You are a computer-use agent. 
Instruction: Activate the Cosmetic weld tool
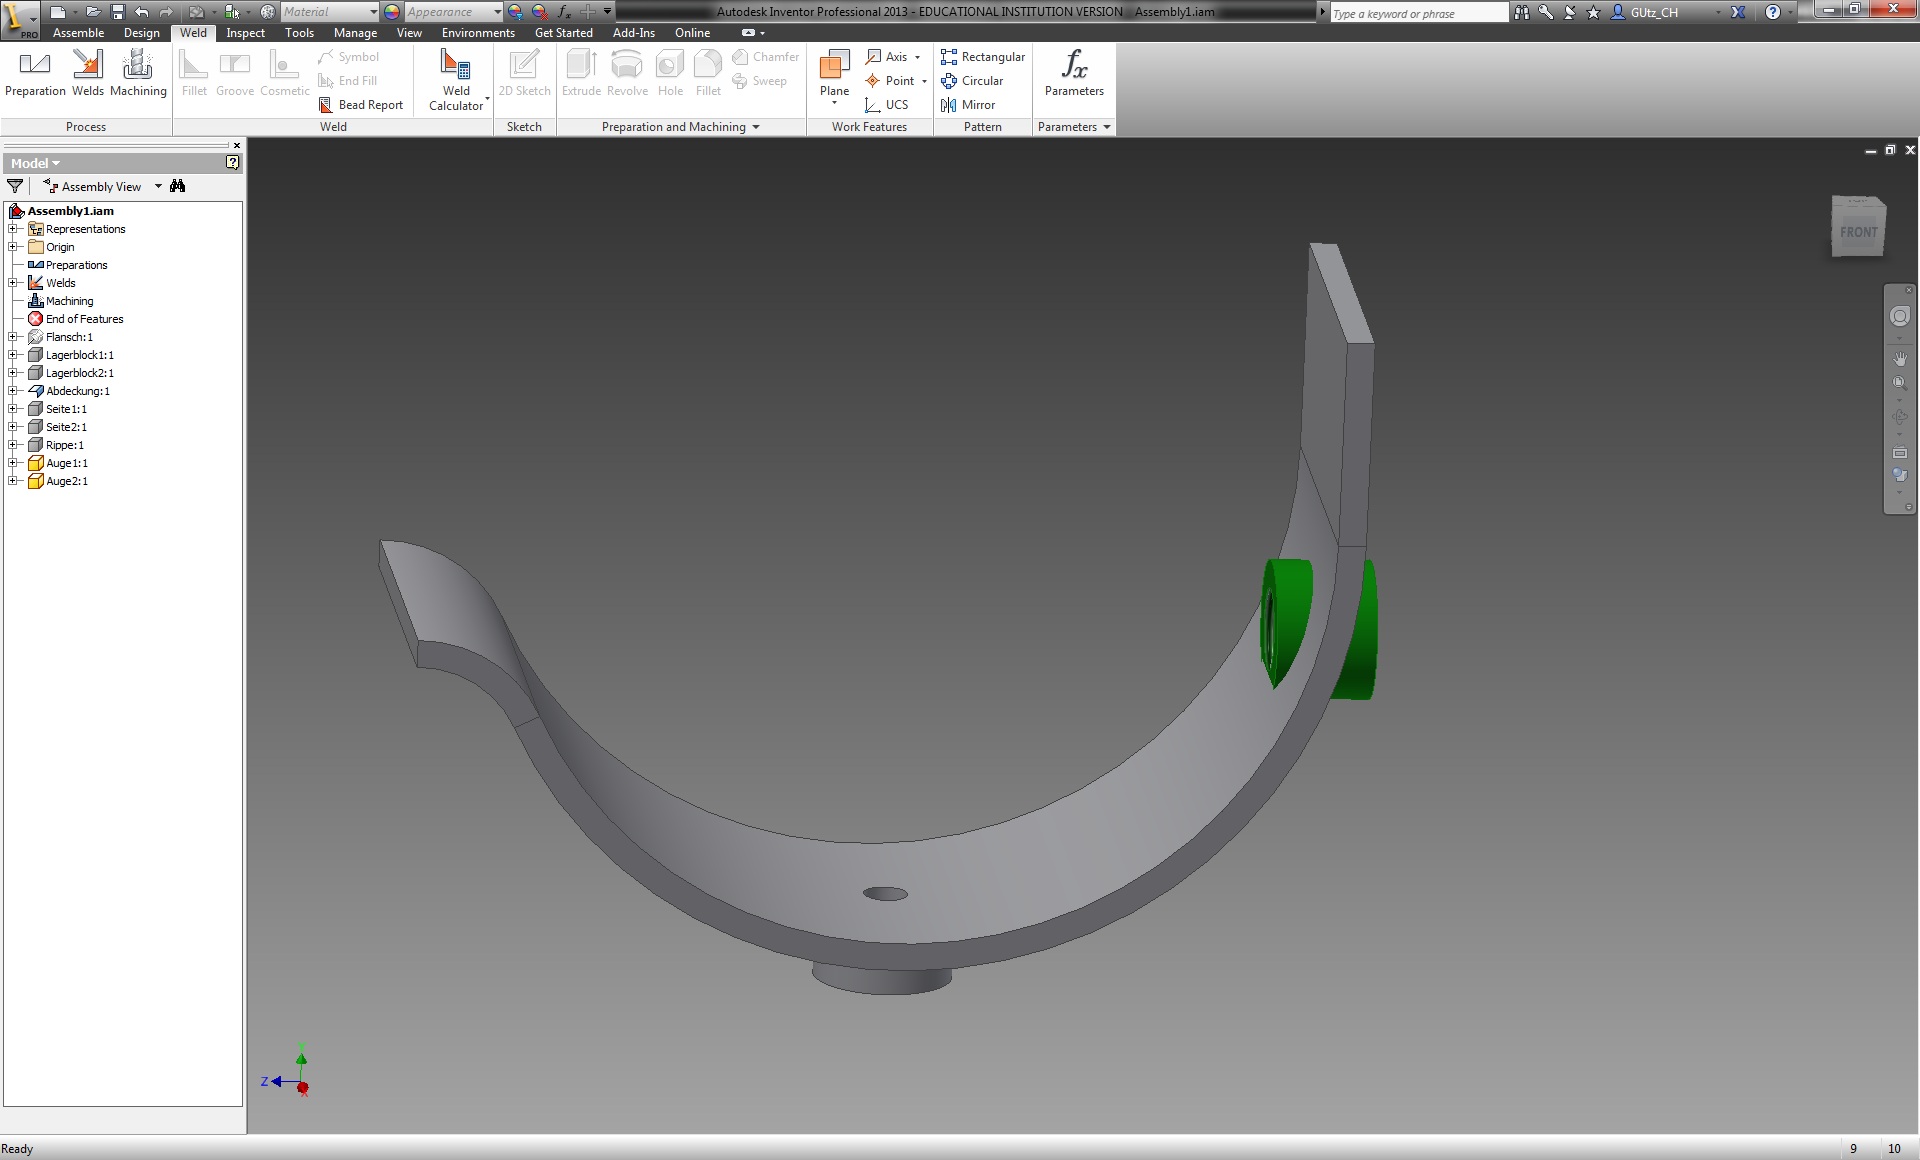pyautogui.click(x=284, y=75)
